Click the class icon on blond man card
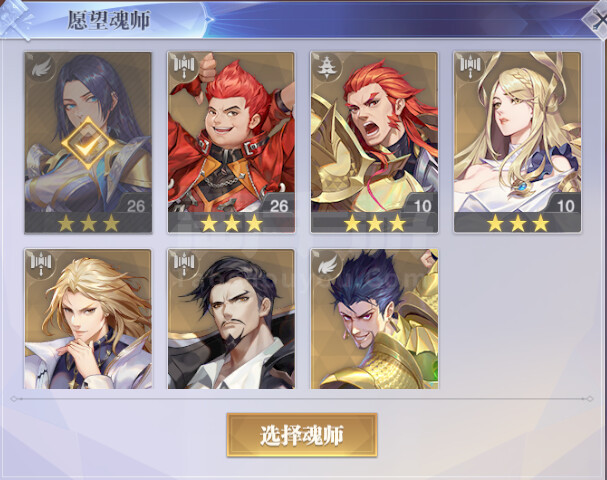The image size is (607, 480). 41,265
